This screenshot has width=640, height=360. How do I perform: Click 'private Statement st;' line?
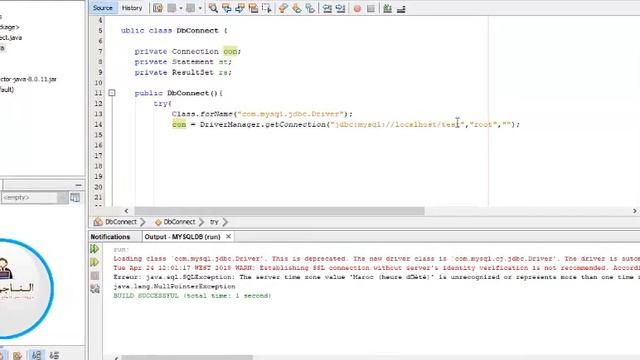[x=183, y=62]
